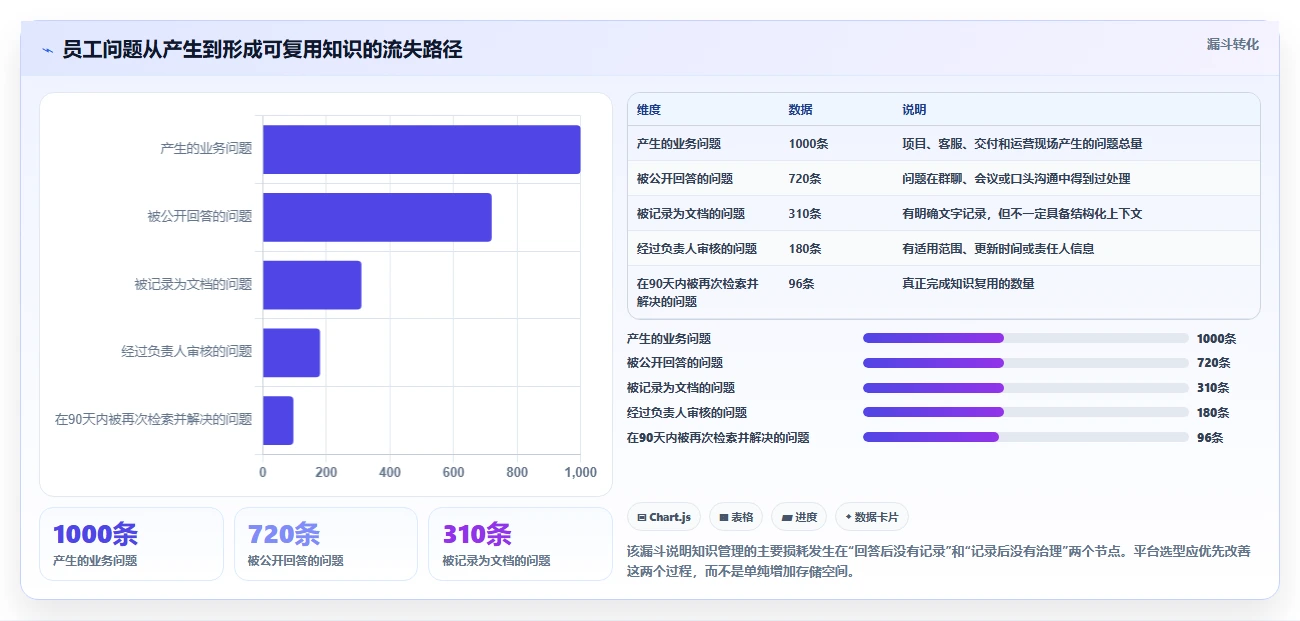Click the 说明 table column header
Screen dimensions: 1300x621
pos(914,110)
